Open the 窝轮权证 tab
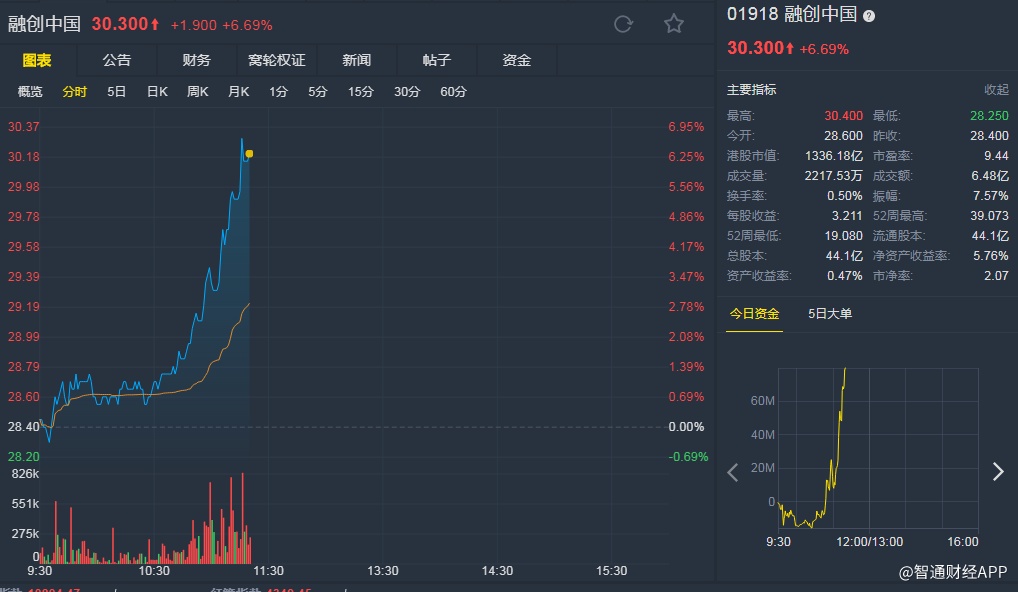Screen dimensions: 1018x592 277,60
